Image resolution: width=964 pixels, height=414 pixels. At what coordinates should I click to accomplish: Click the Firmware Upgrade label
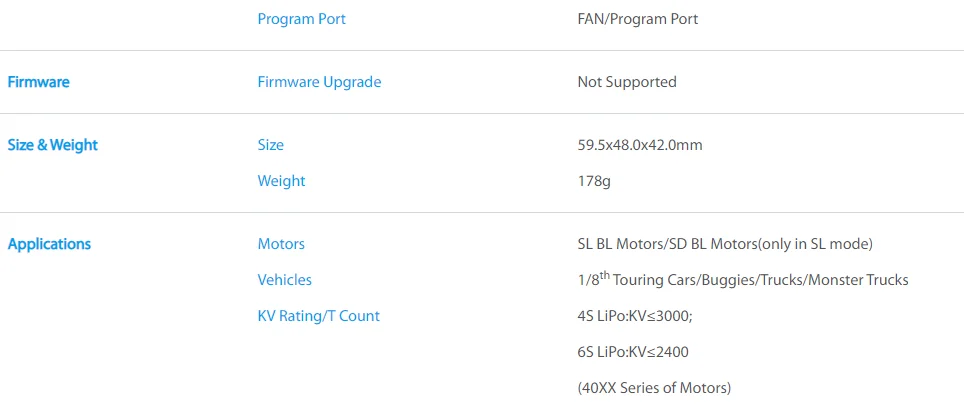tap(319, 82)
